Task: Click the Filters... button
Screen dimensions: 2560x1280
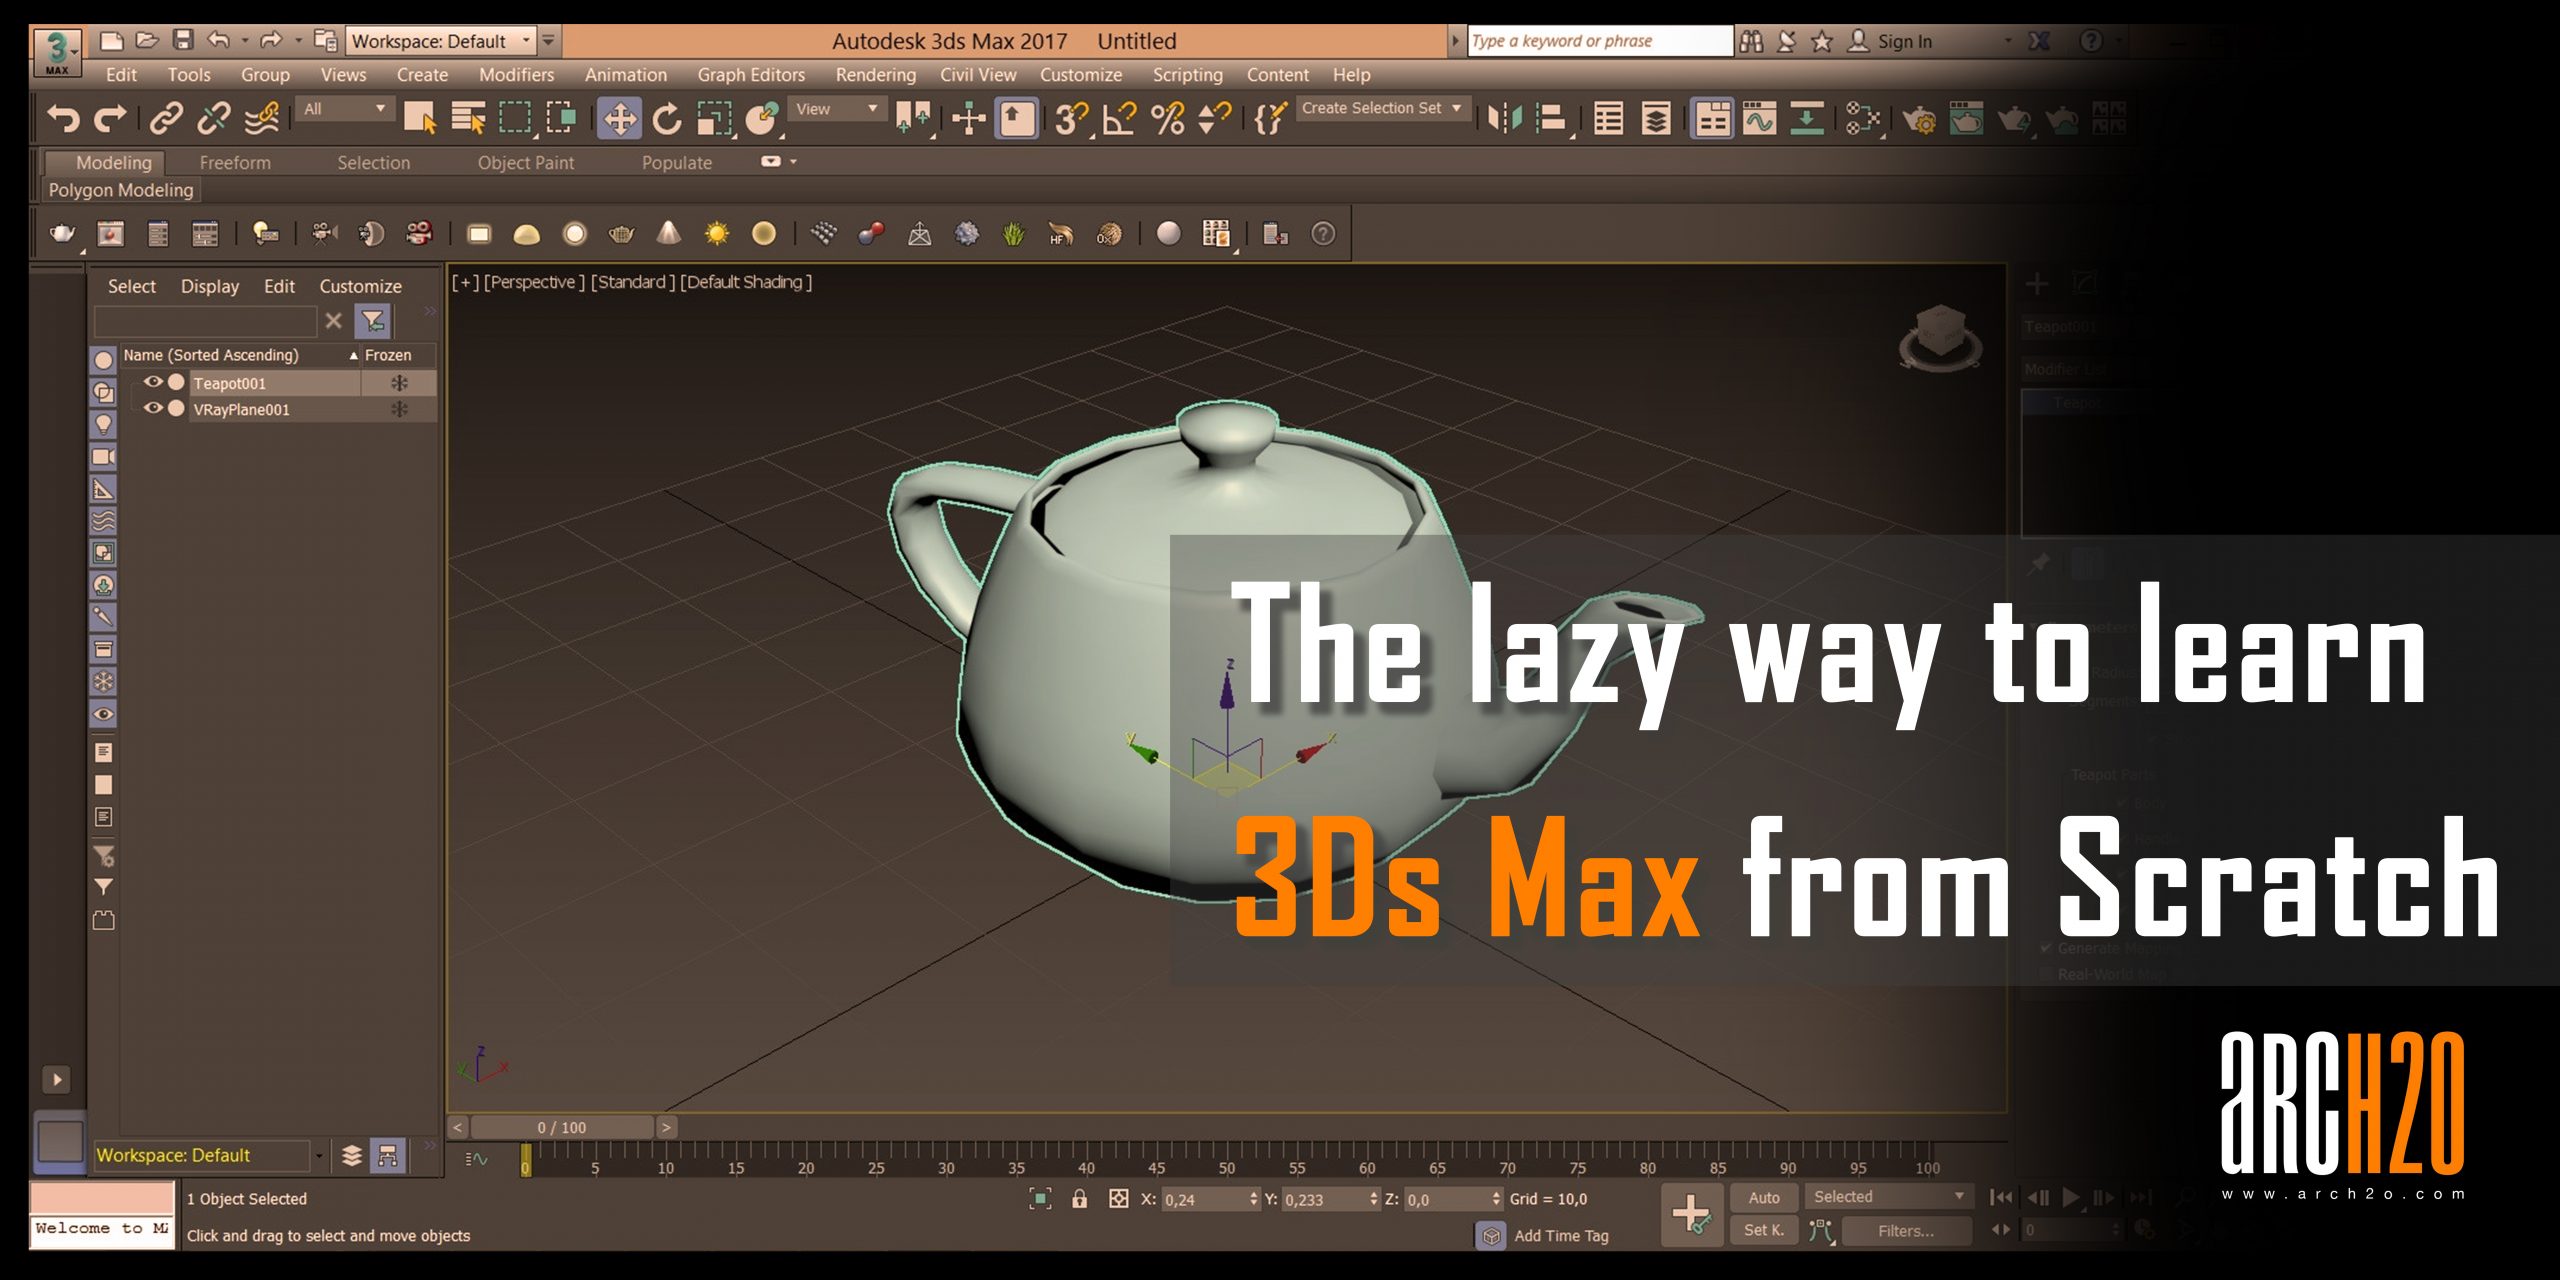Action: click(1905, 1231)
